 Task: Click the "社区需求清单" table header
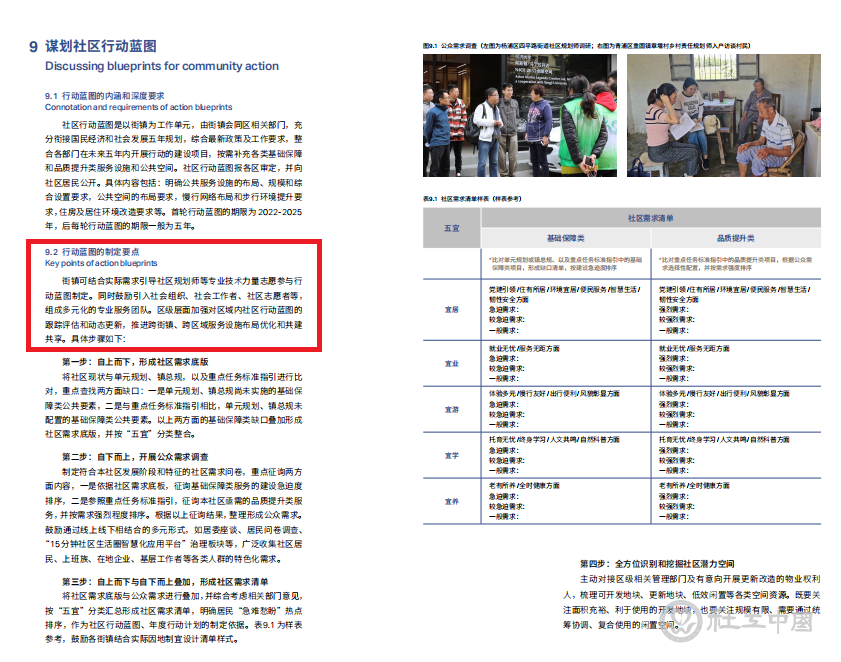(x=651, y=218)
